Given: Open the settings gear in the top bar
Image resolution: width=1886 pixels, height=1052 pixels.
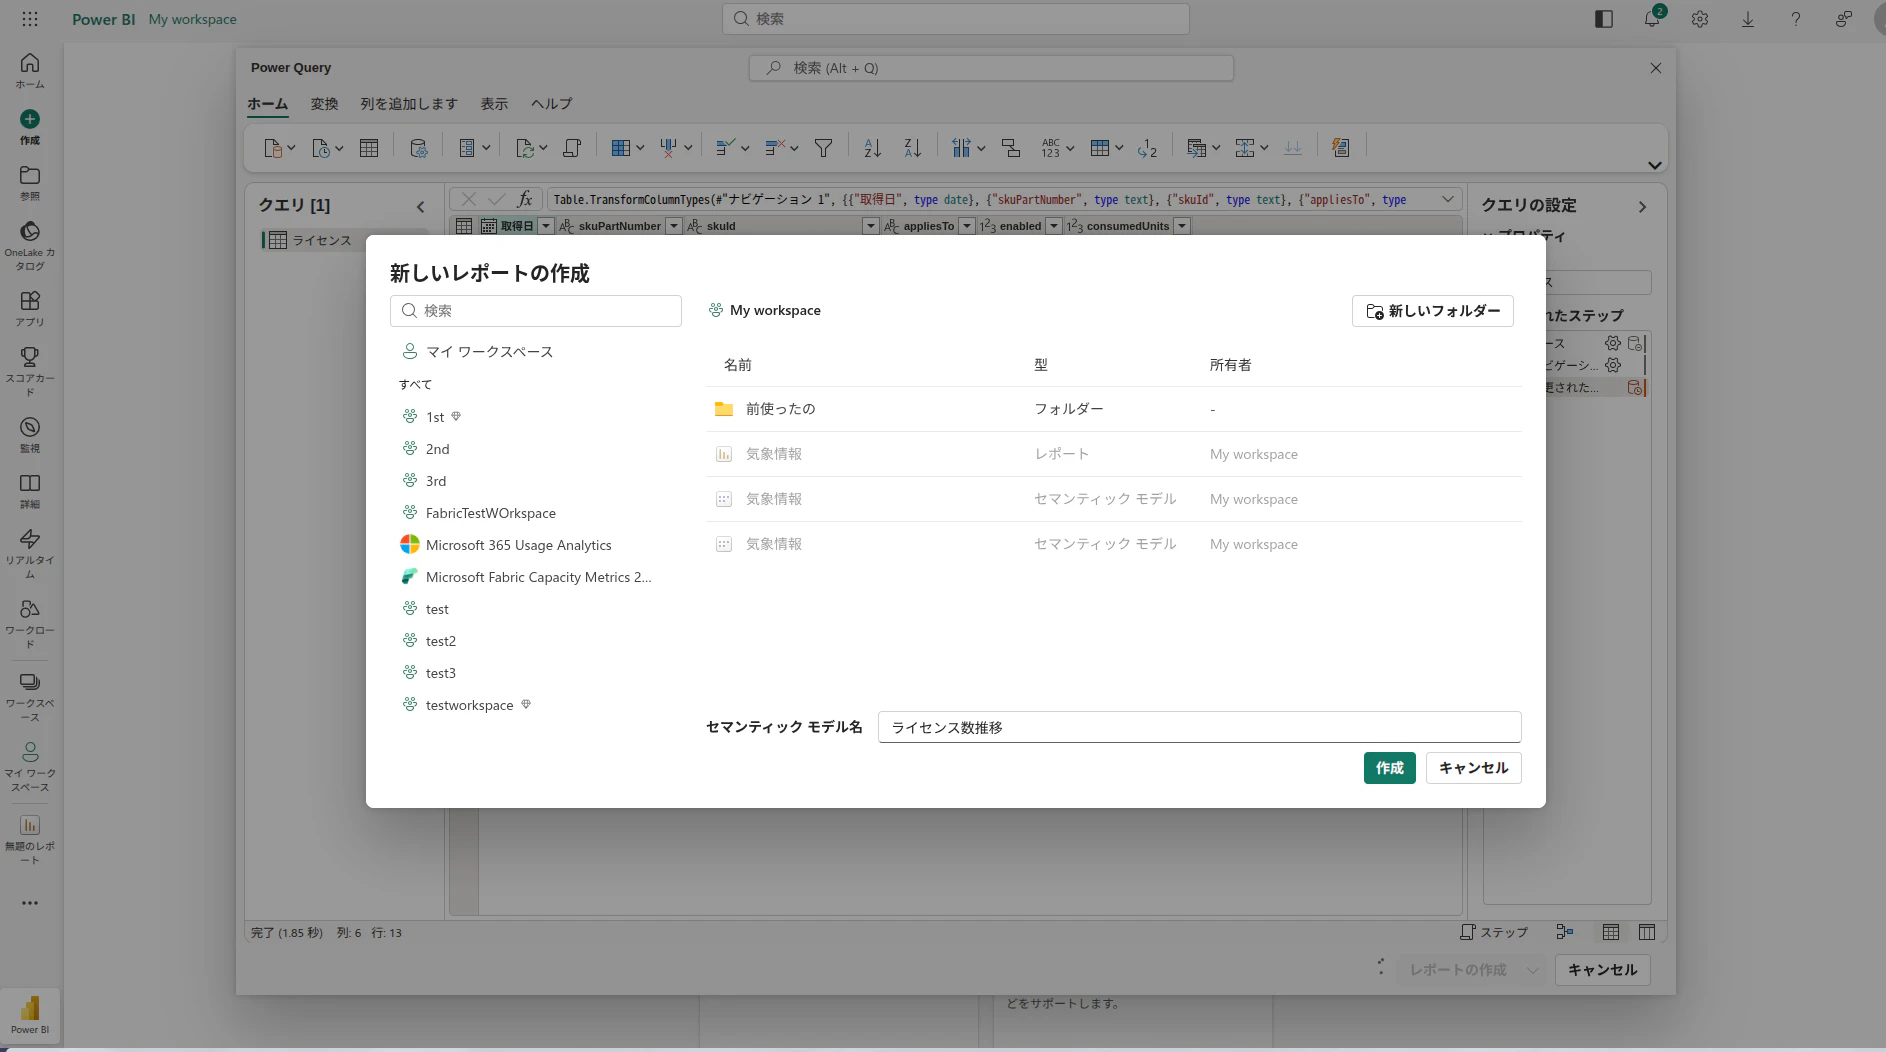Looking at the screenshot, I should click(1700, 19).
